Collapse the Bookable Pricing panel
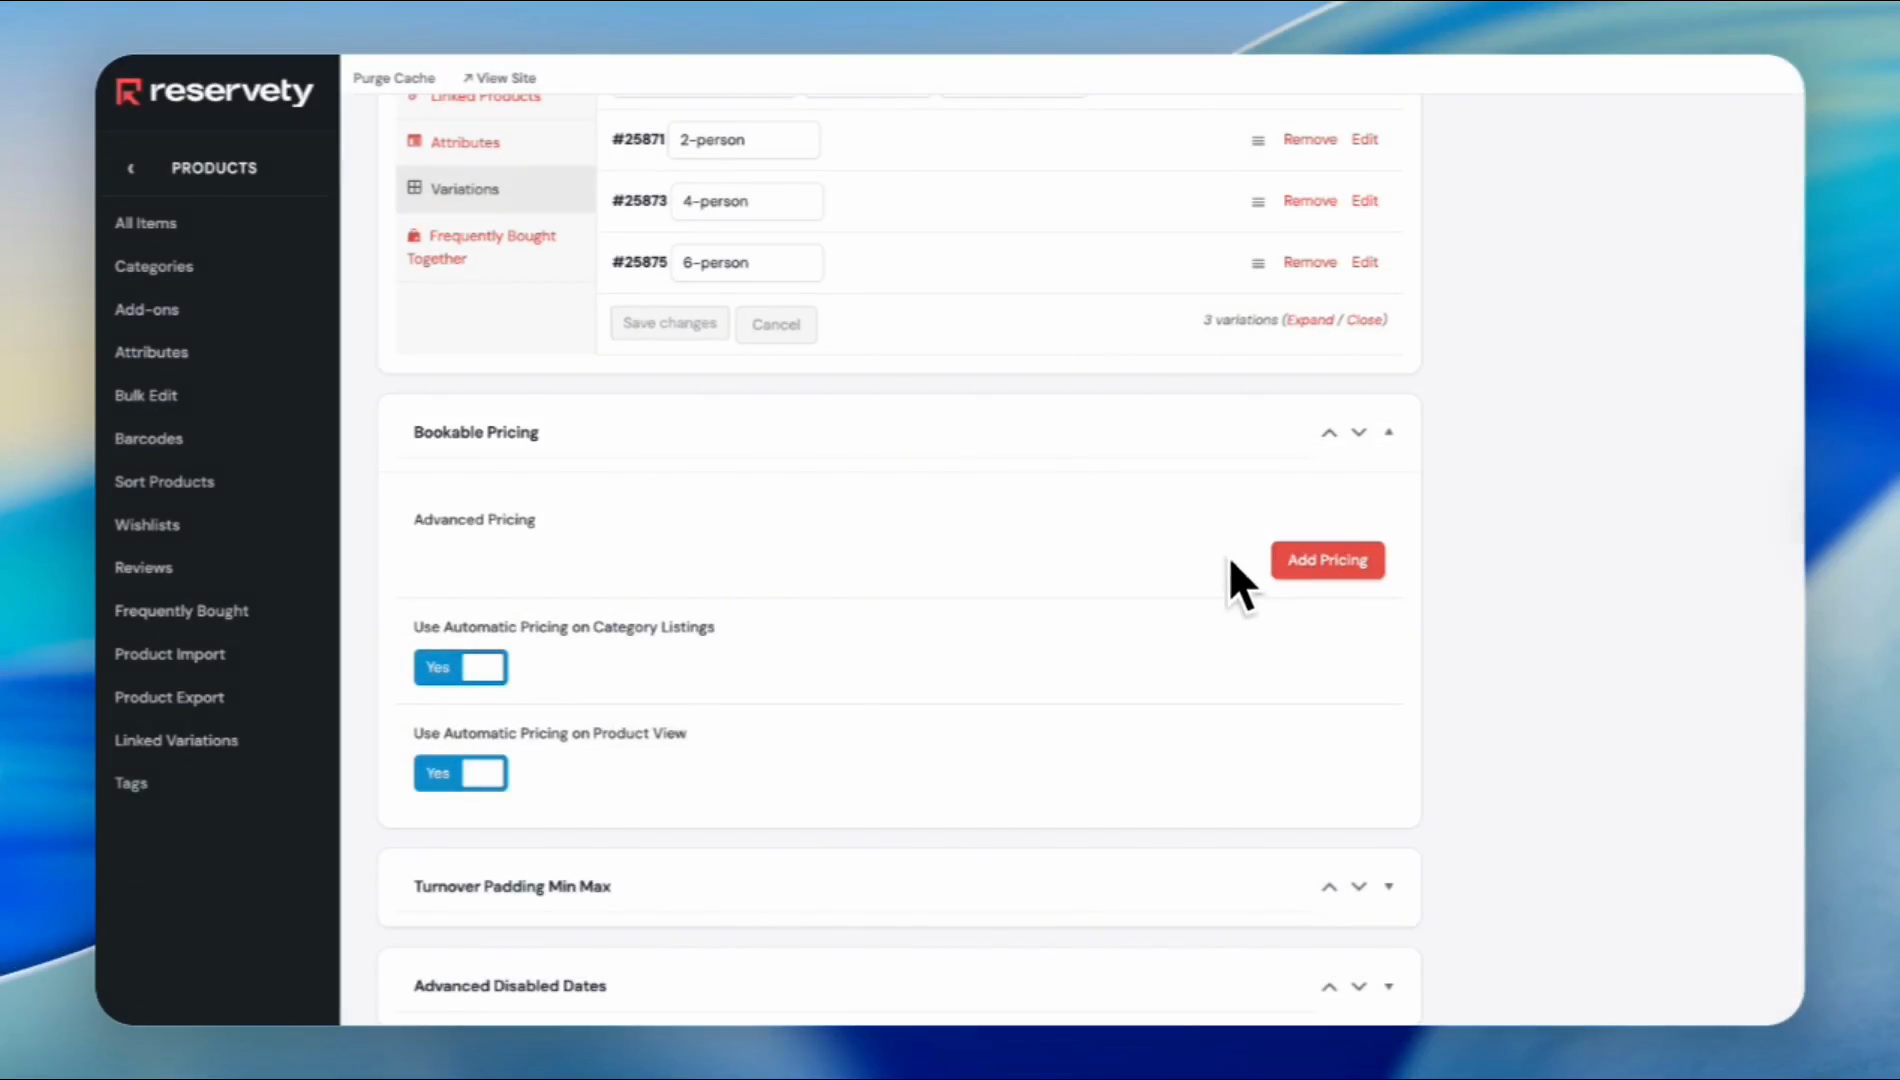The width and height of the screenshot is (1900, 1080). tap(1389, 432)
